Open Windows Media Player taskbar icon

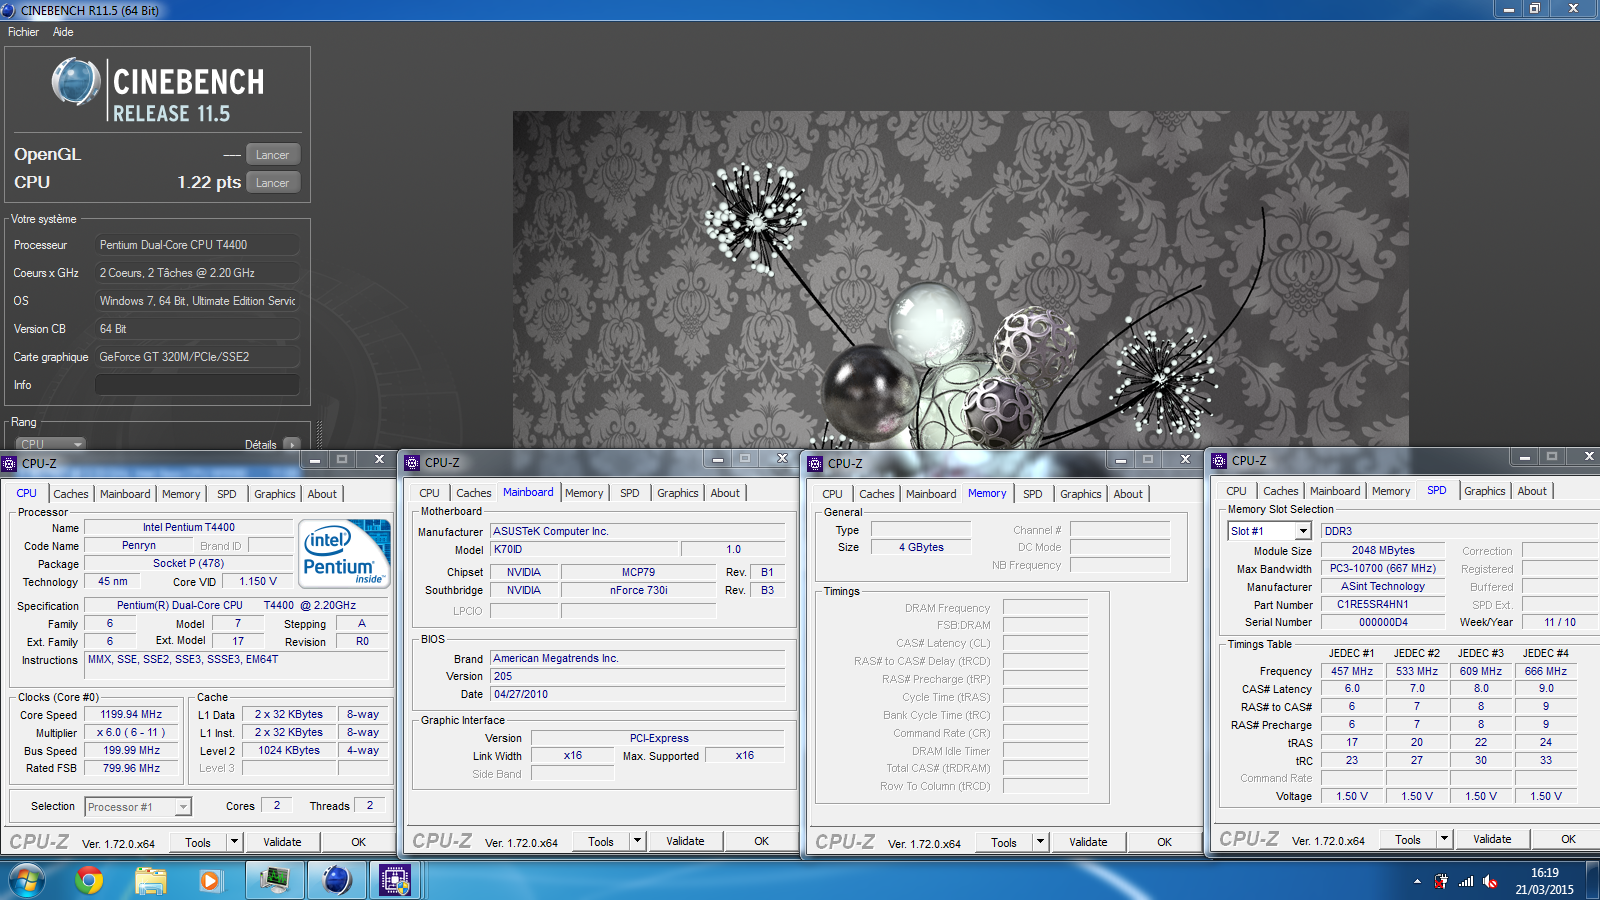210,881
